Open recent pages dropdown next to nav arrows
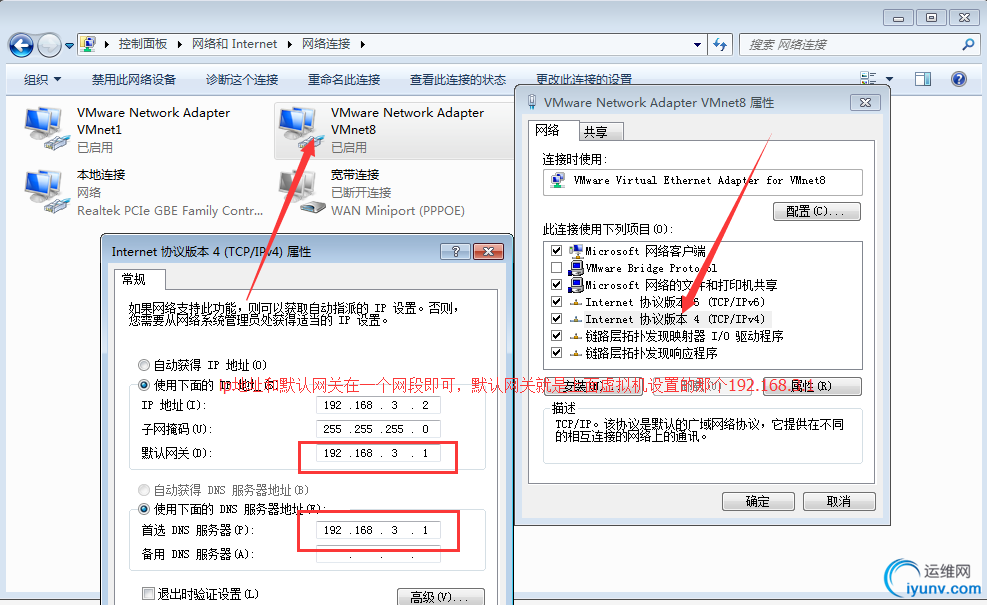The width and height of the screenshot is (987, 605). pos(69,45)
